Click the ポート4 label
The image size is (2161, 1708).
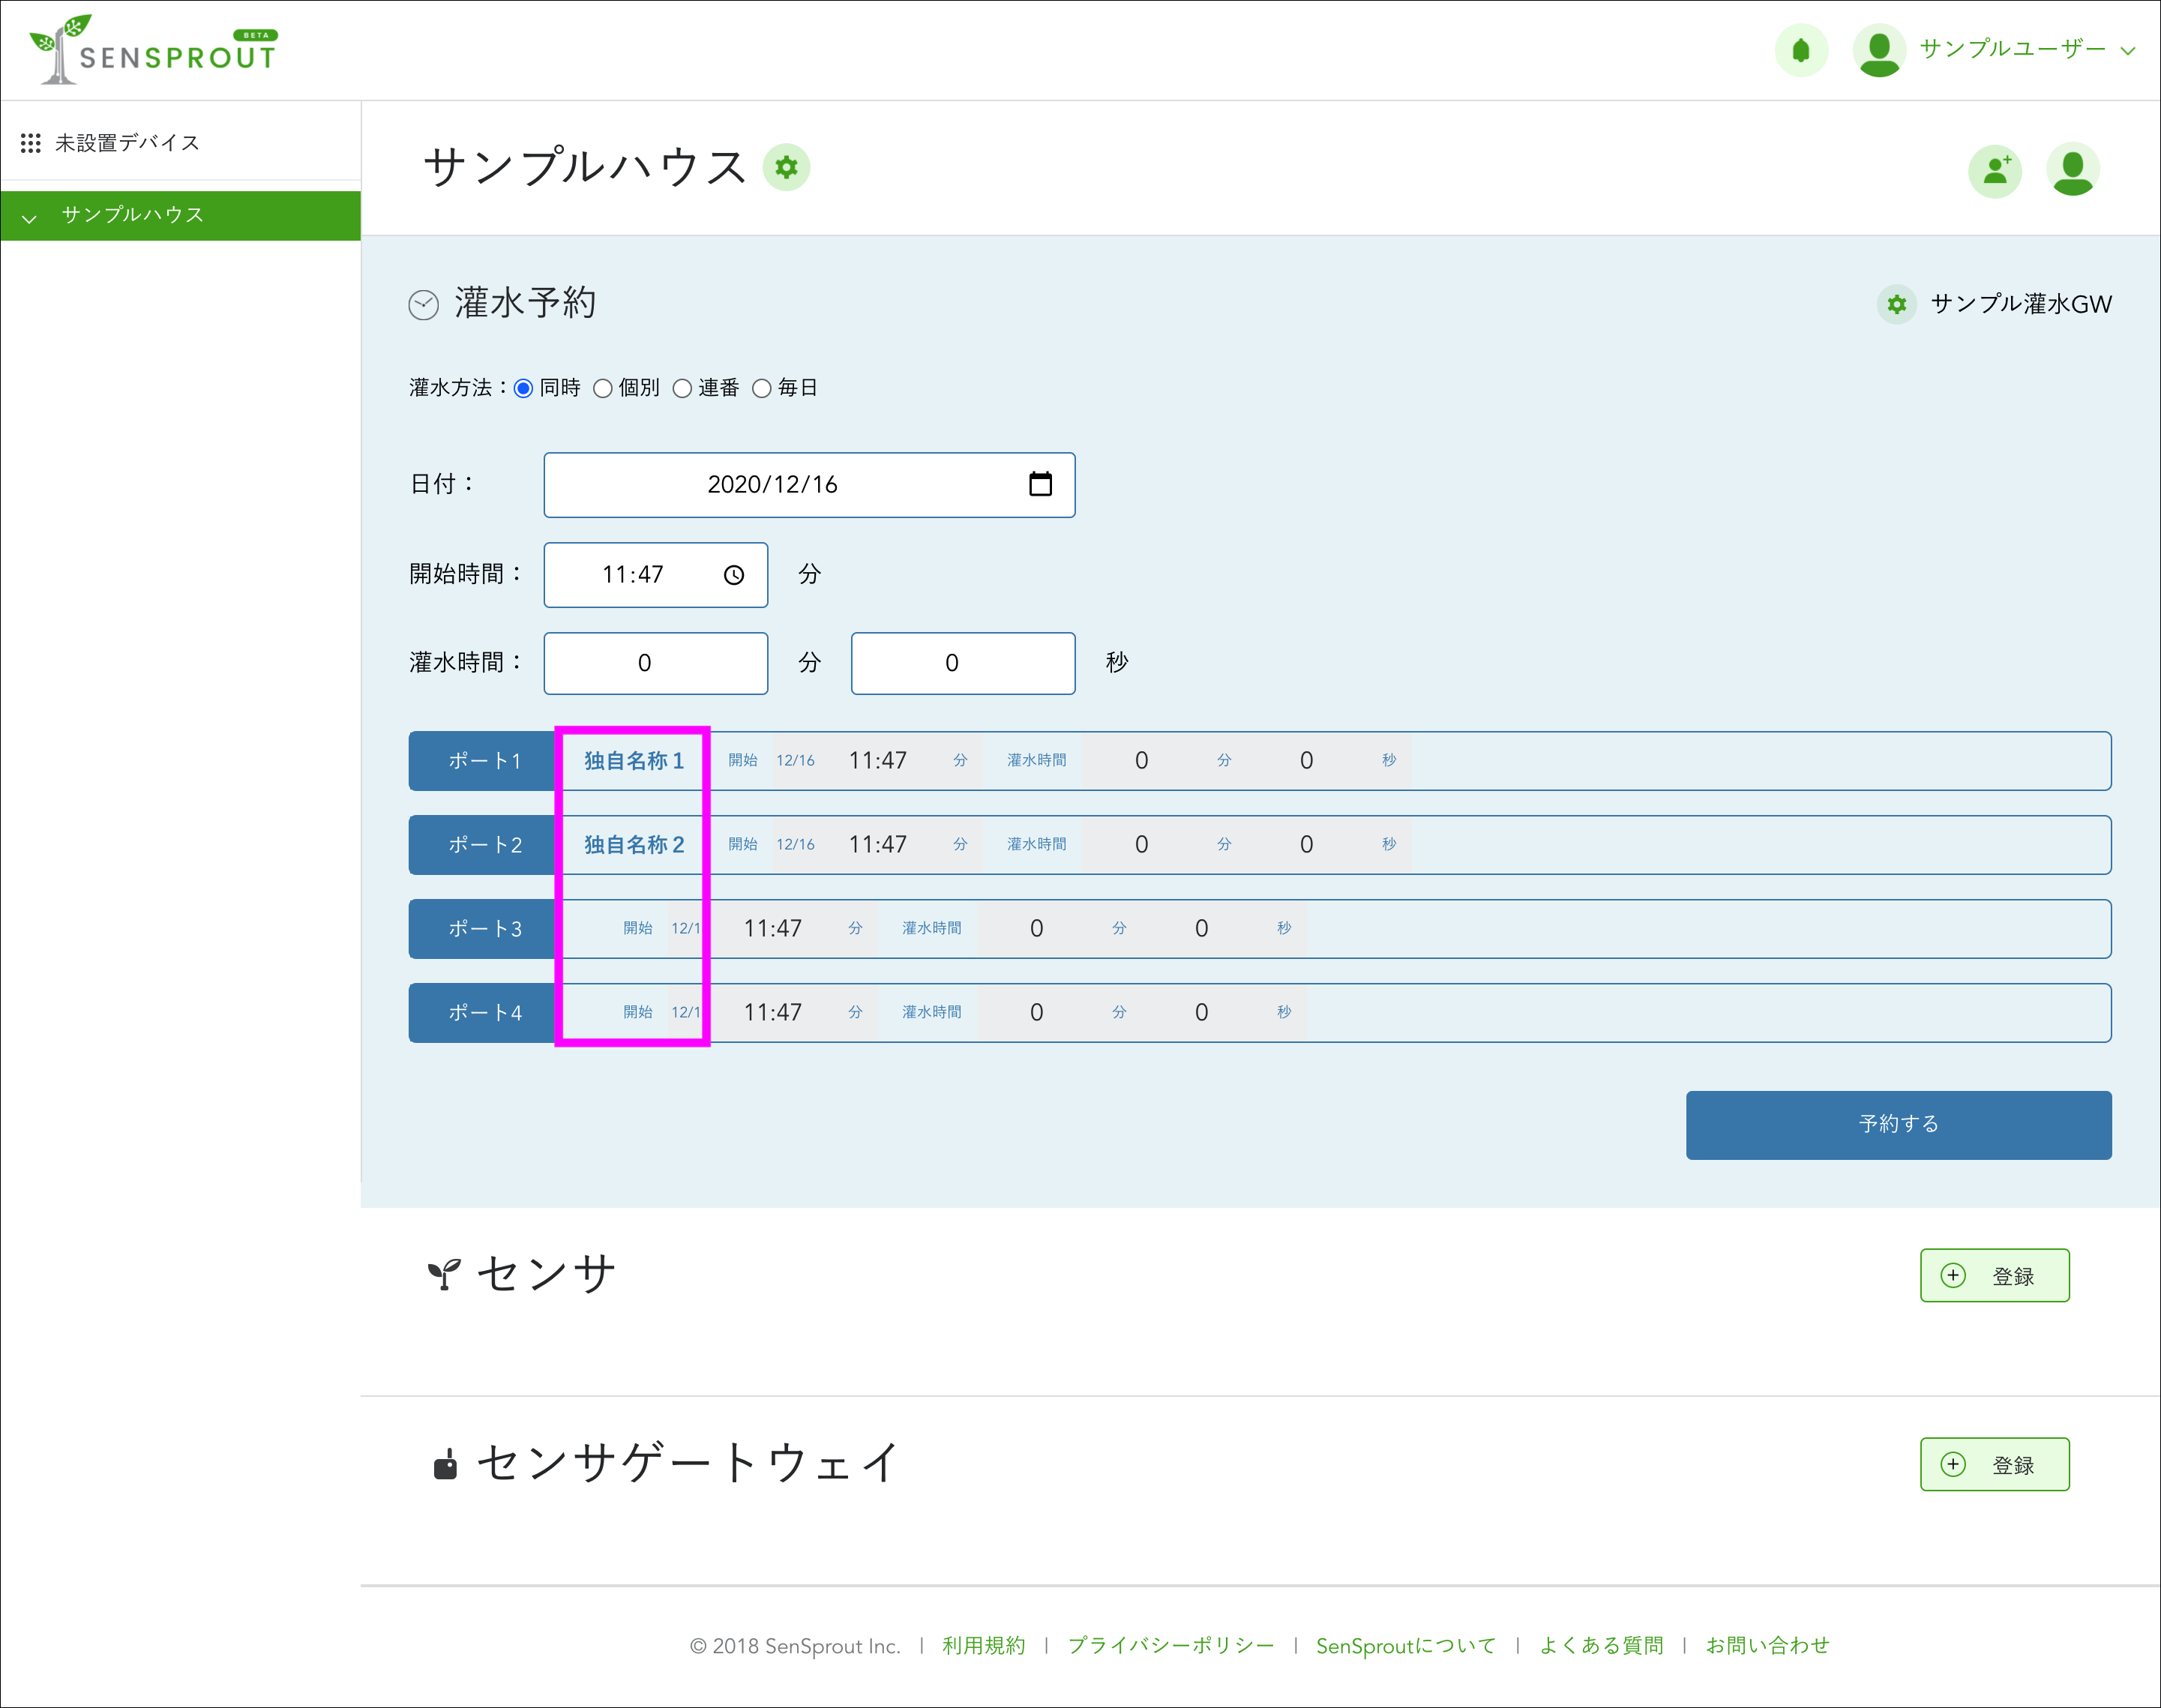pyautogui.click(x=485, y=1013)
